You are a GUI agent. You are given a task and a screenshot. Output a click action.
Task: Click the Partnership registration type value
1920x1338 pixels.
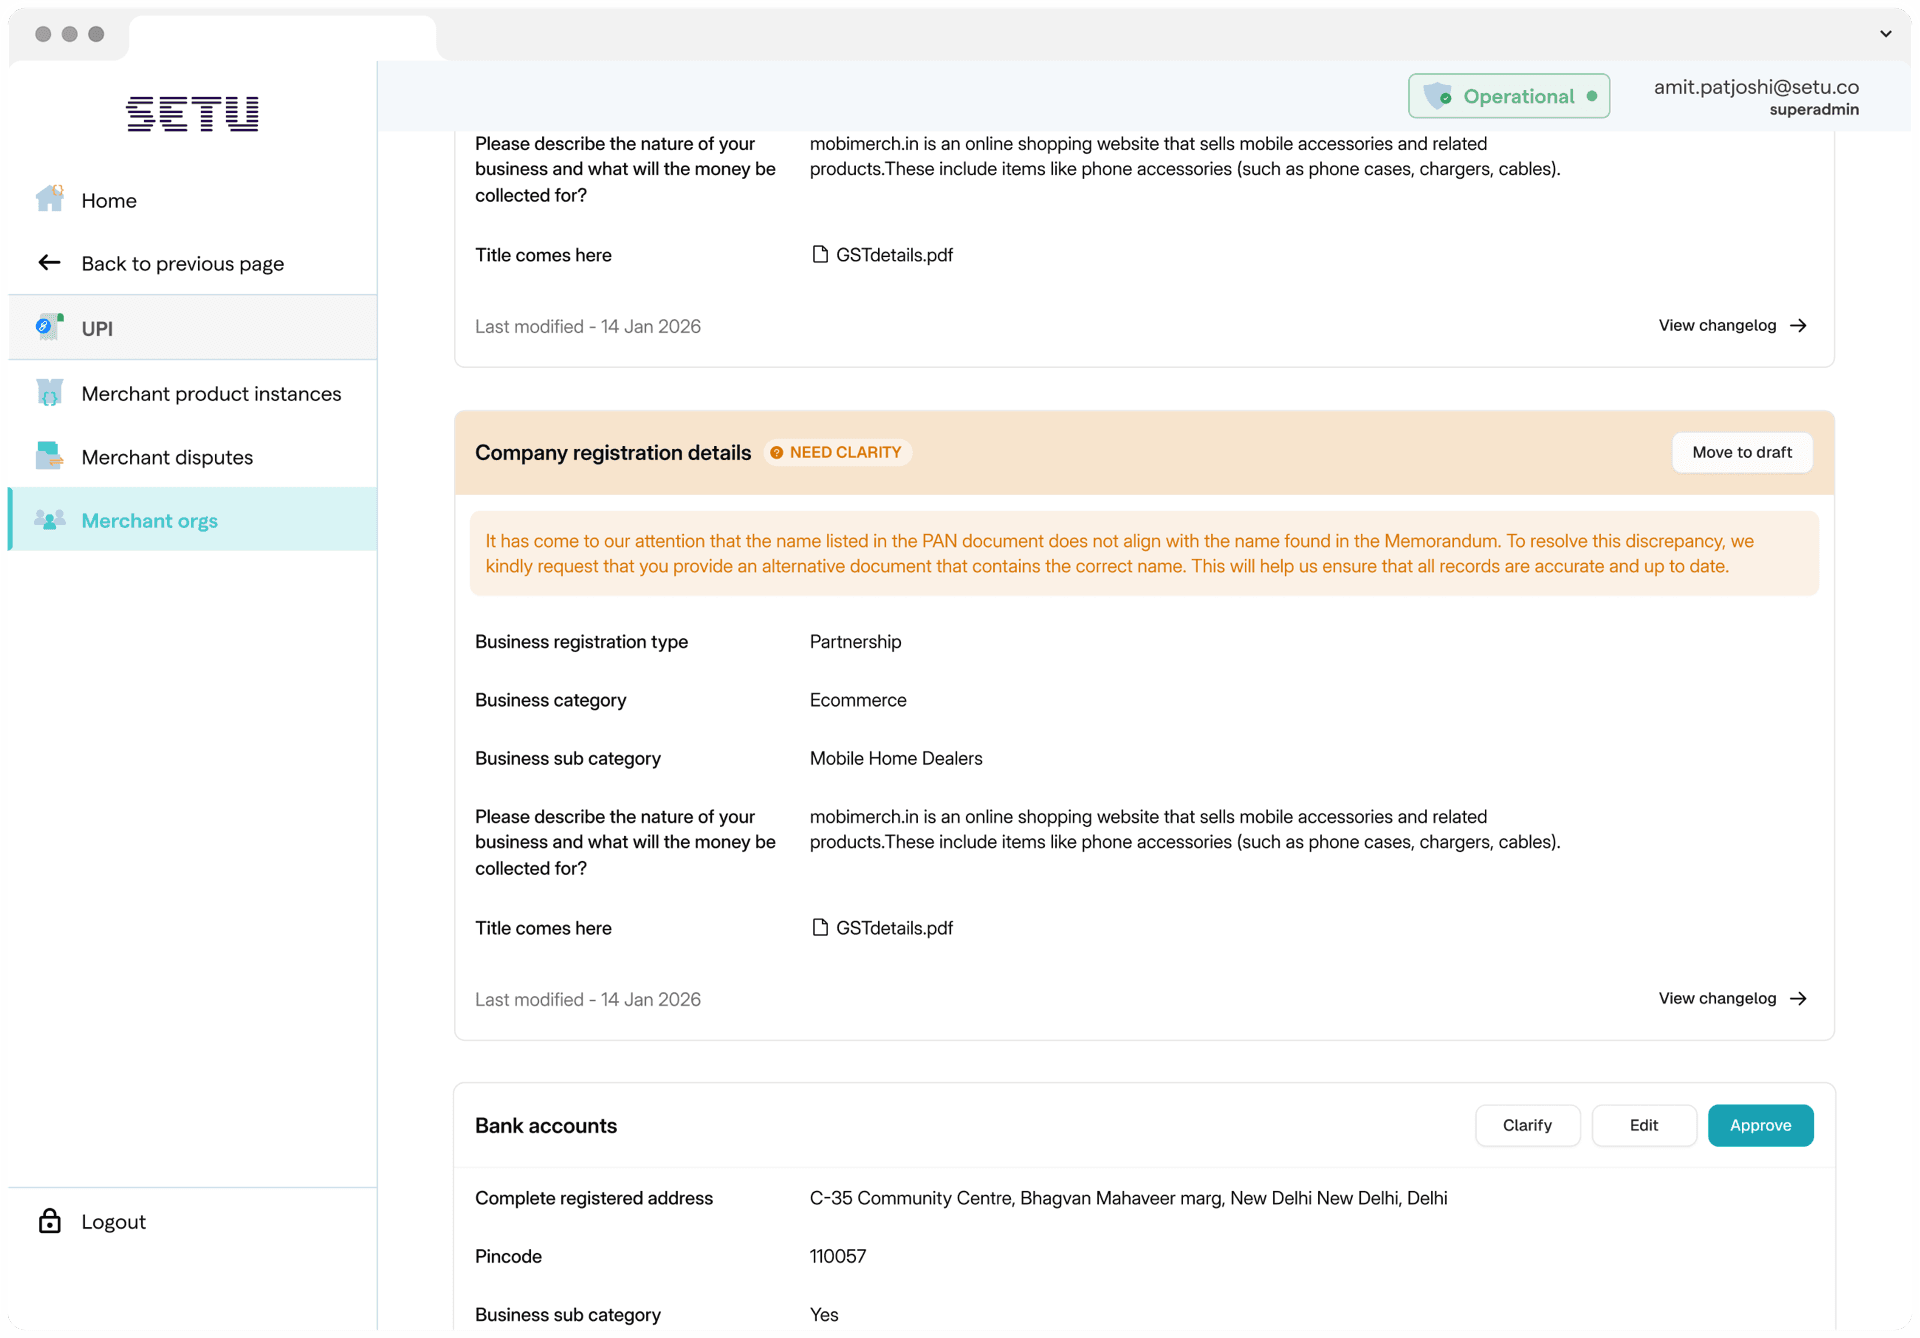855,642
